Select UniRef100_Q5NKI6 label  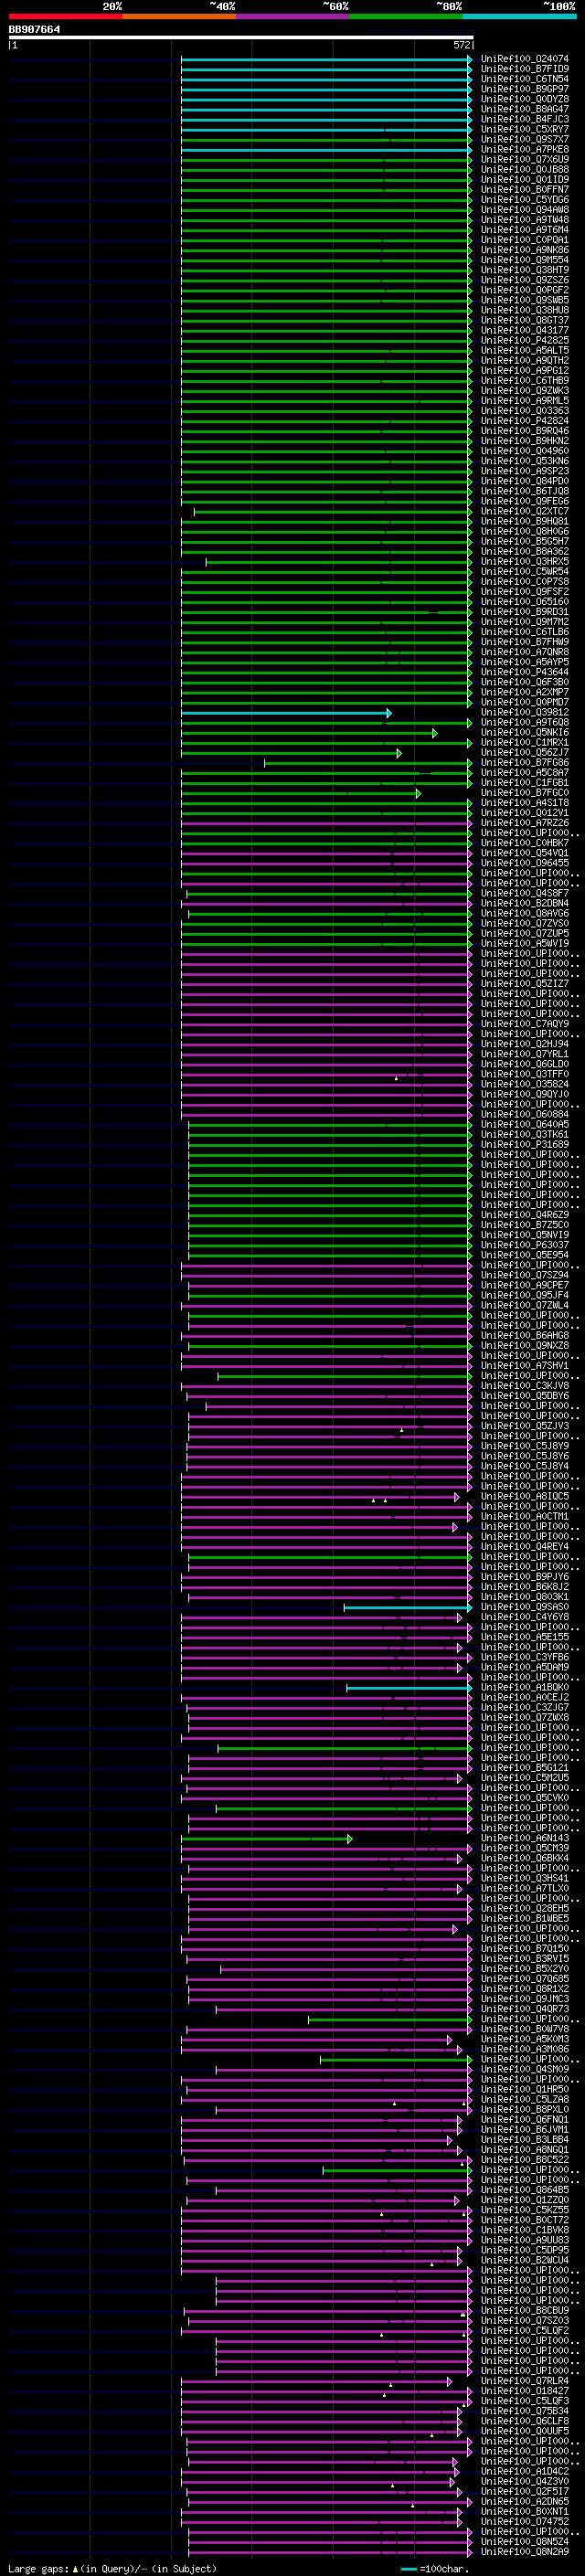point(524,733)
